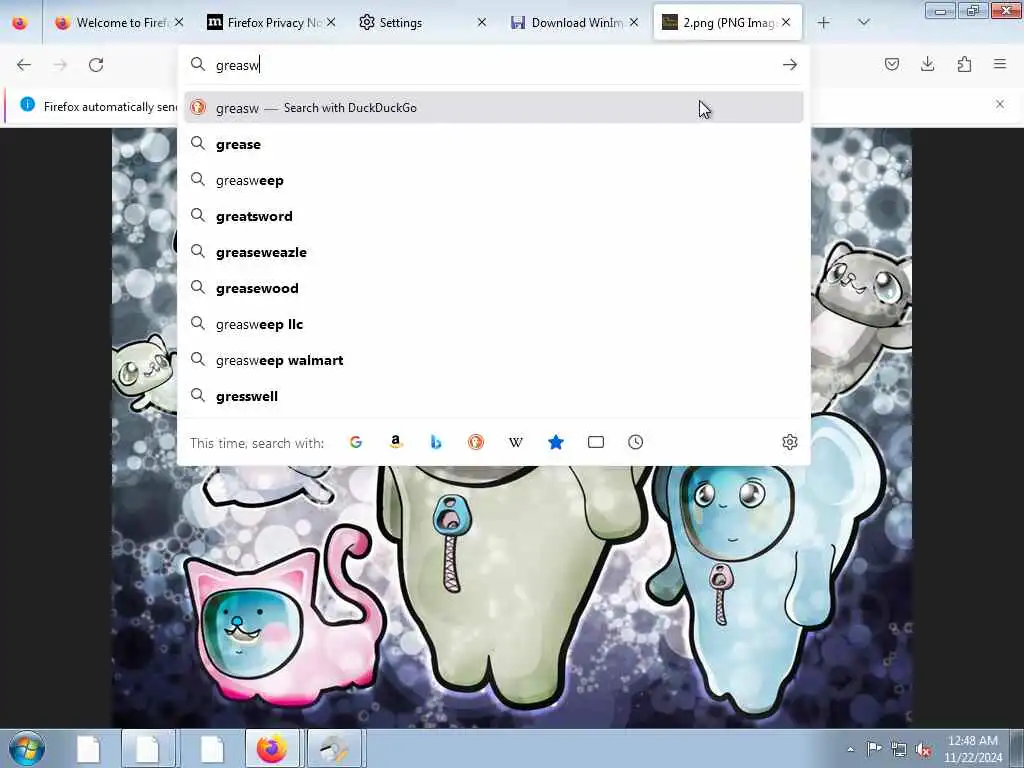Close the 2.png image tab
Viewport: 1024px width, 768px height.
(x=786, y=23)
